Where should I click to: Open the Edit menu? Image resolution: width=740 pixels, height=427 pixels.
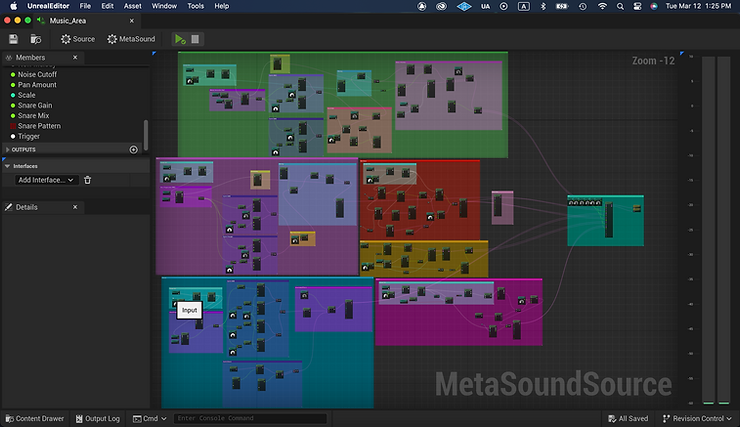coord(107,6)
